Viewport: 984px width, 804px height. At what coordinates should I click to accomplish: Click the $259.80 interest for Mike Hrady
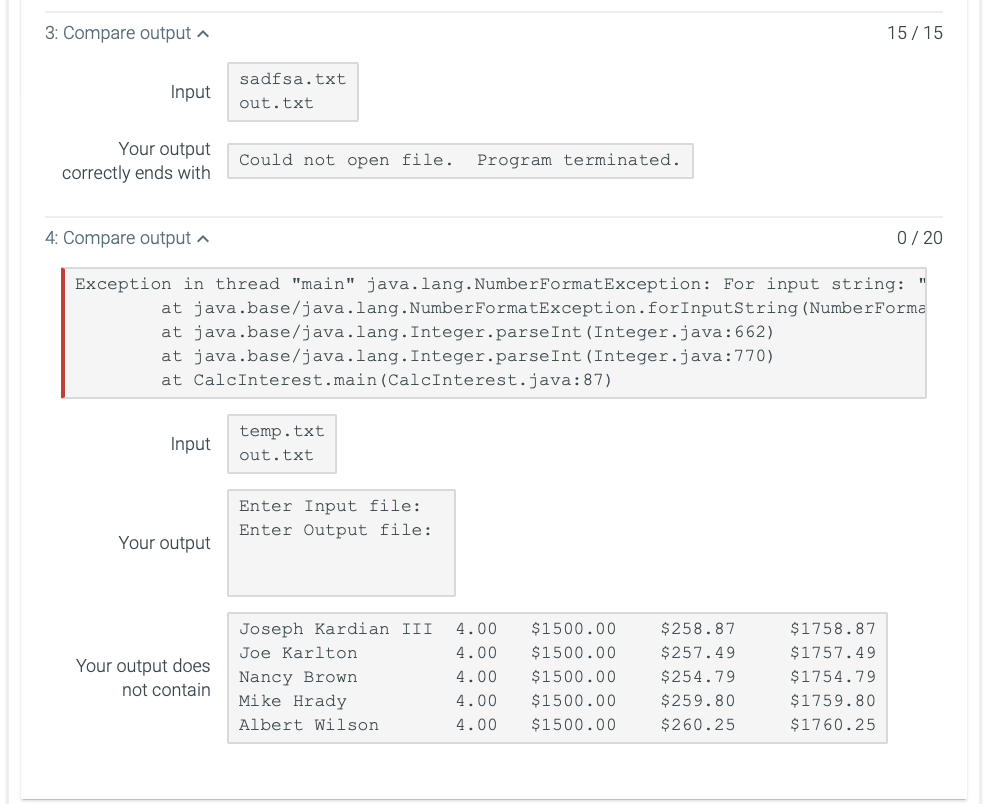tap(698, 700)
